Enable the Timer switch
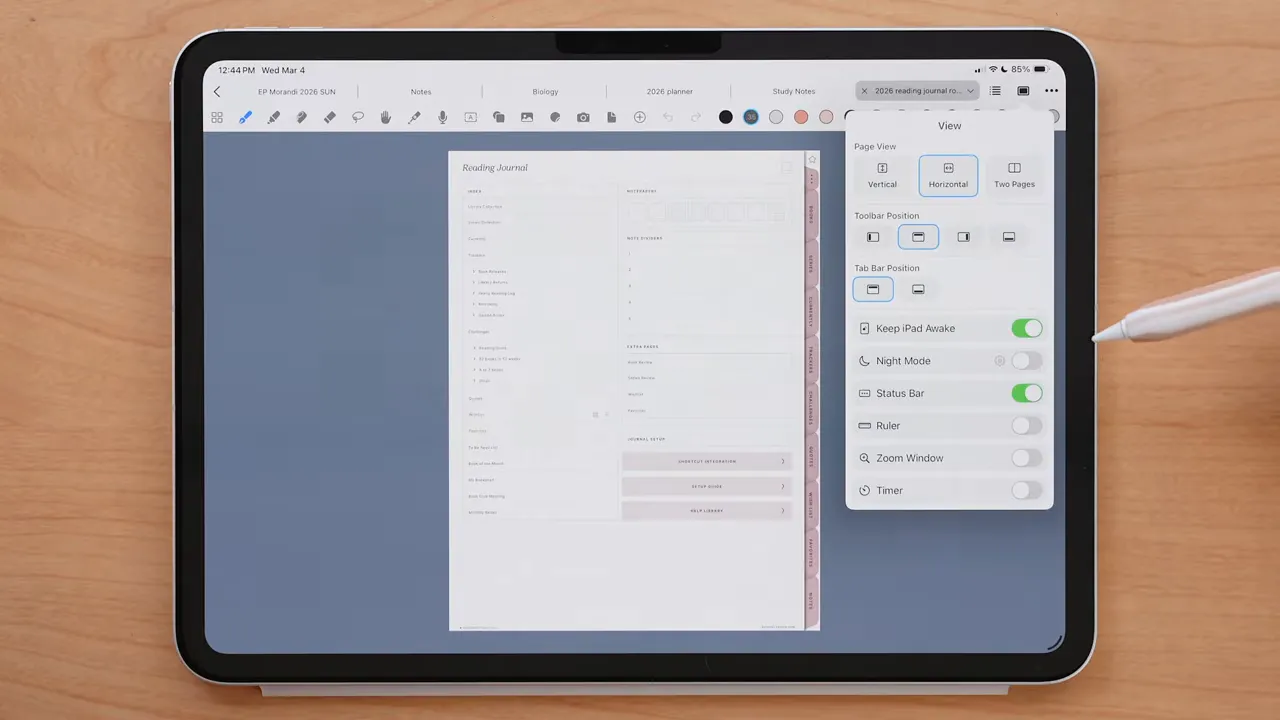The height and width of the screenshot is (720, 1280). (1027, 490)
